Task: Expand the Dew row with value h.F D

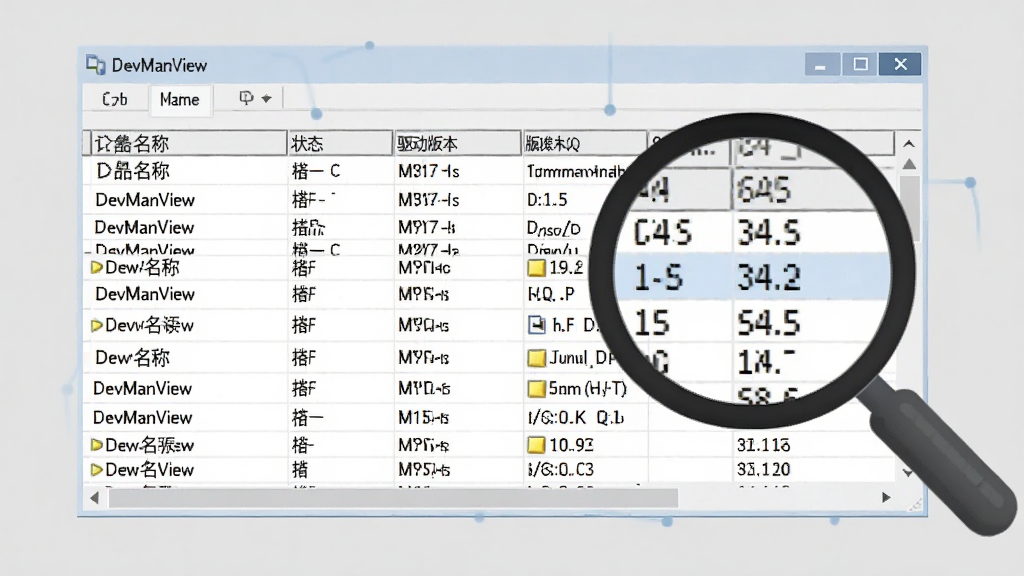Action: (97, 325)
